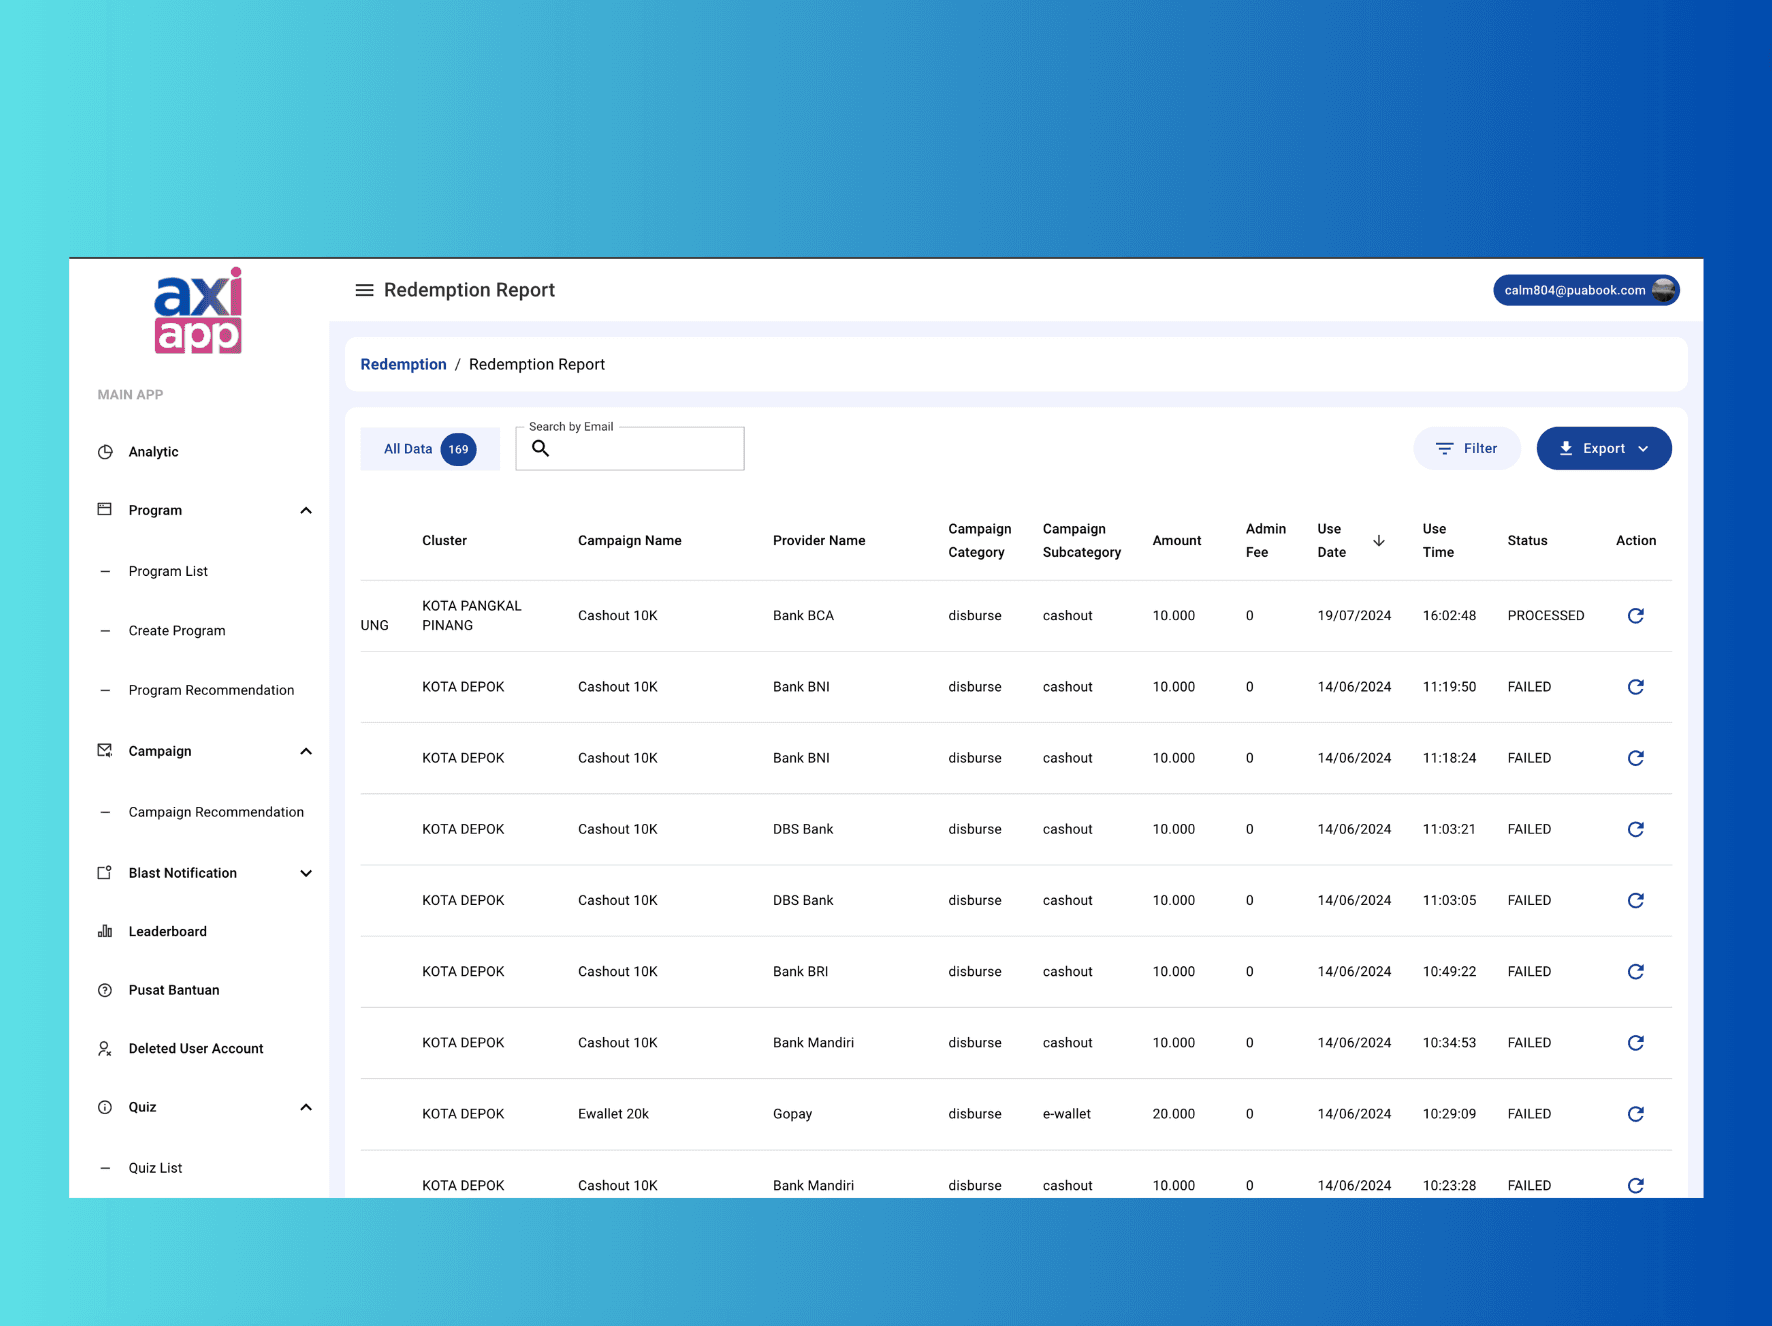Select the All Data tab

pyautogui.click(x=429, y=449)
